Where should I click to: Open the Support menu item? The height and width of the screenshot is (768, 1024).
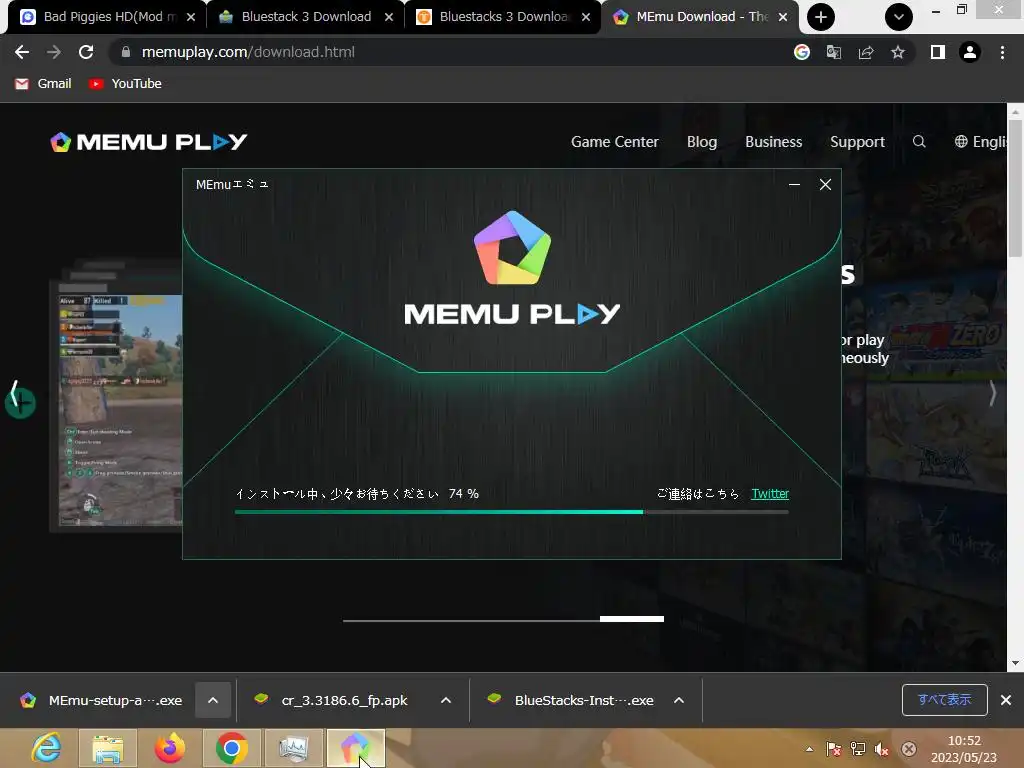[857, 142]
